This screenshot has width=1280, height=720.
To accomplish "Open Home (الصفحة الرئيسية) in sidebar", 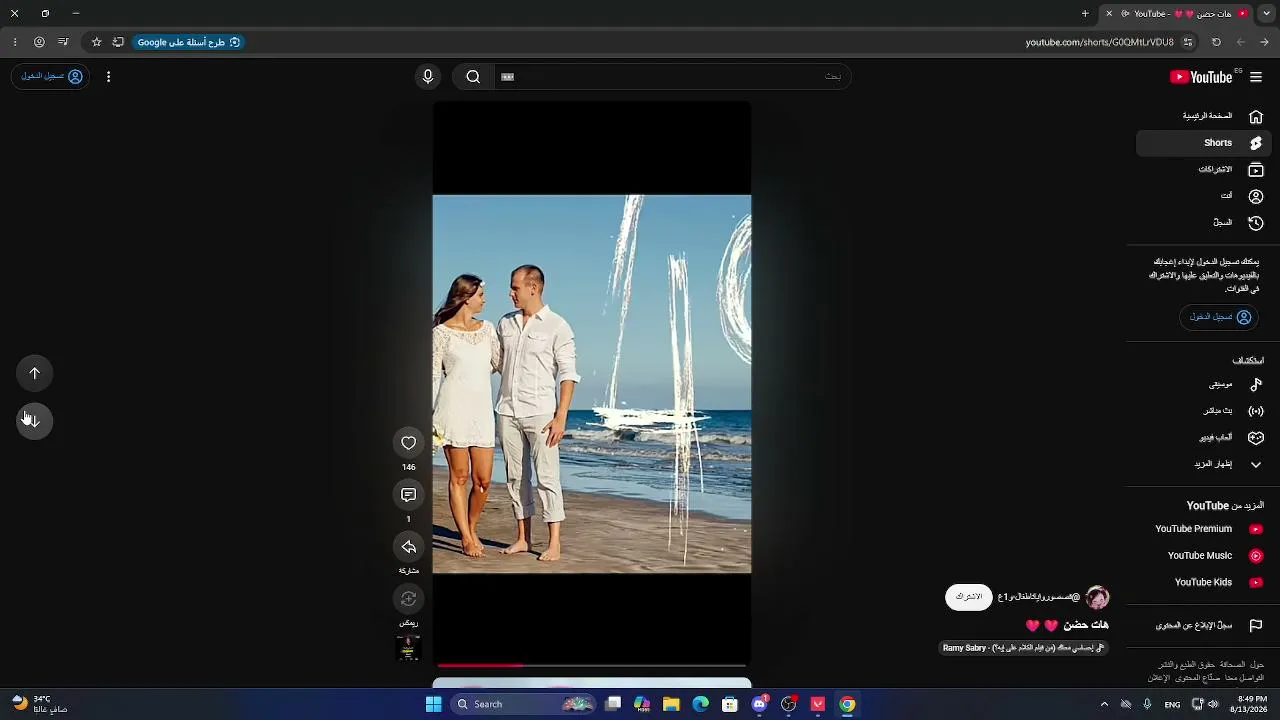I will [x=1204, y=116].
